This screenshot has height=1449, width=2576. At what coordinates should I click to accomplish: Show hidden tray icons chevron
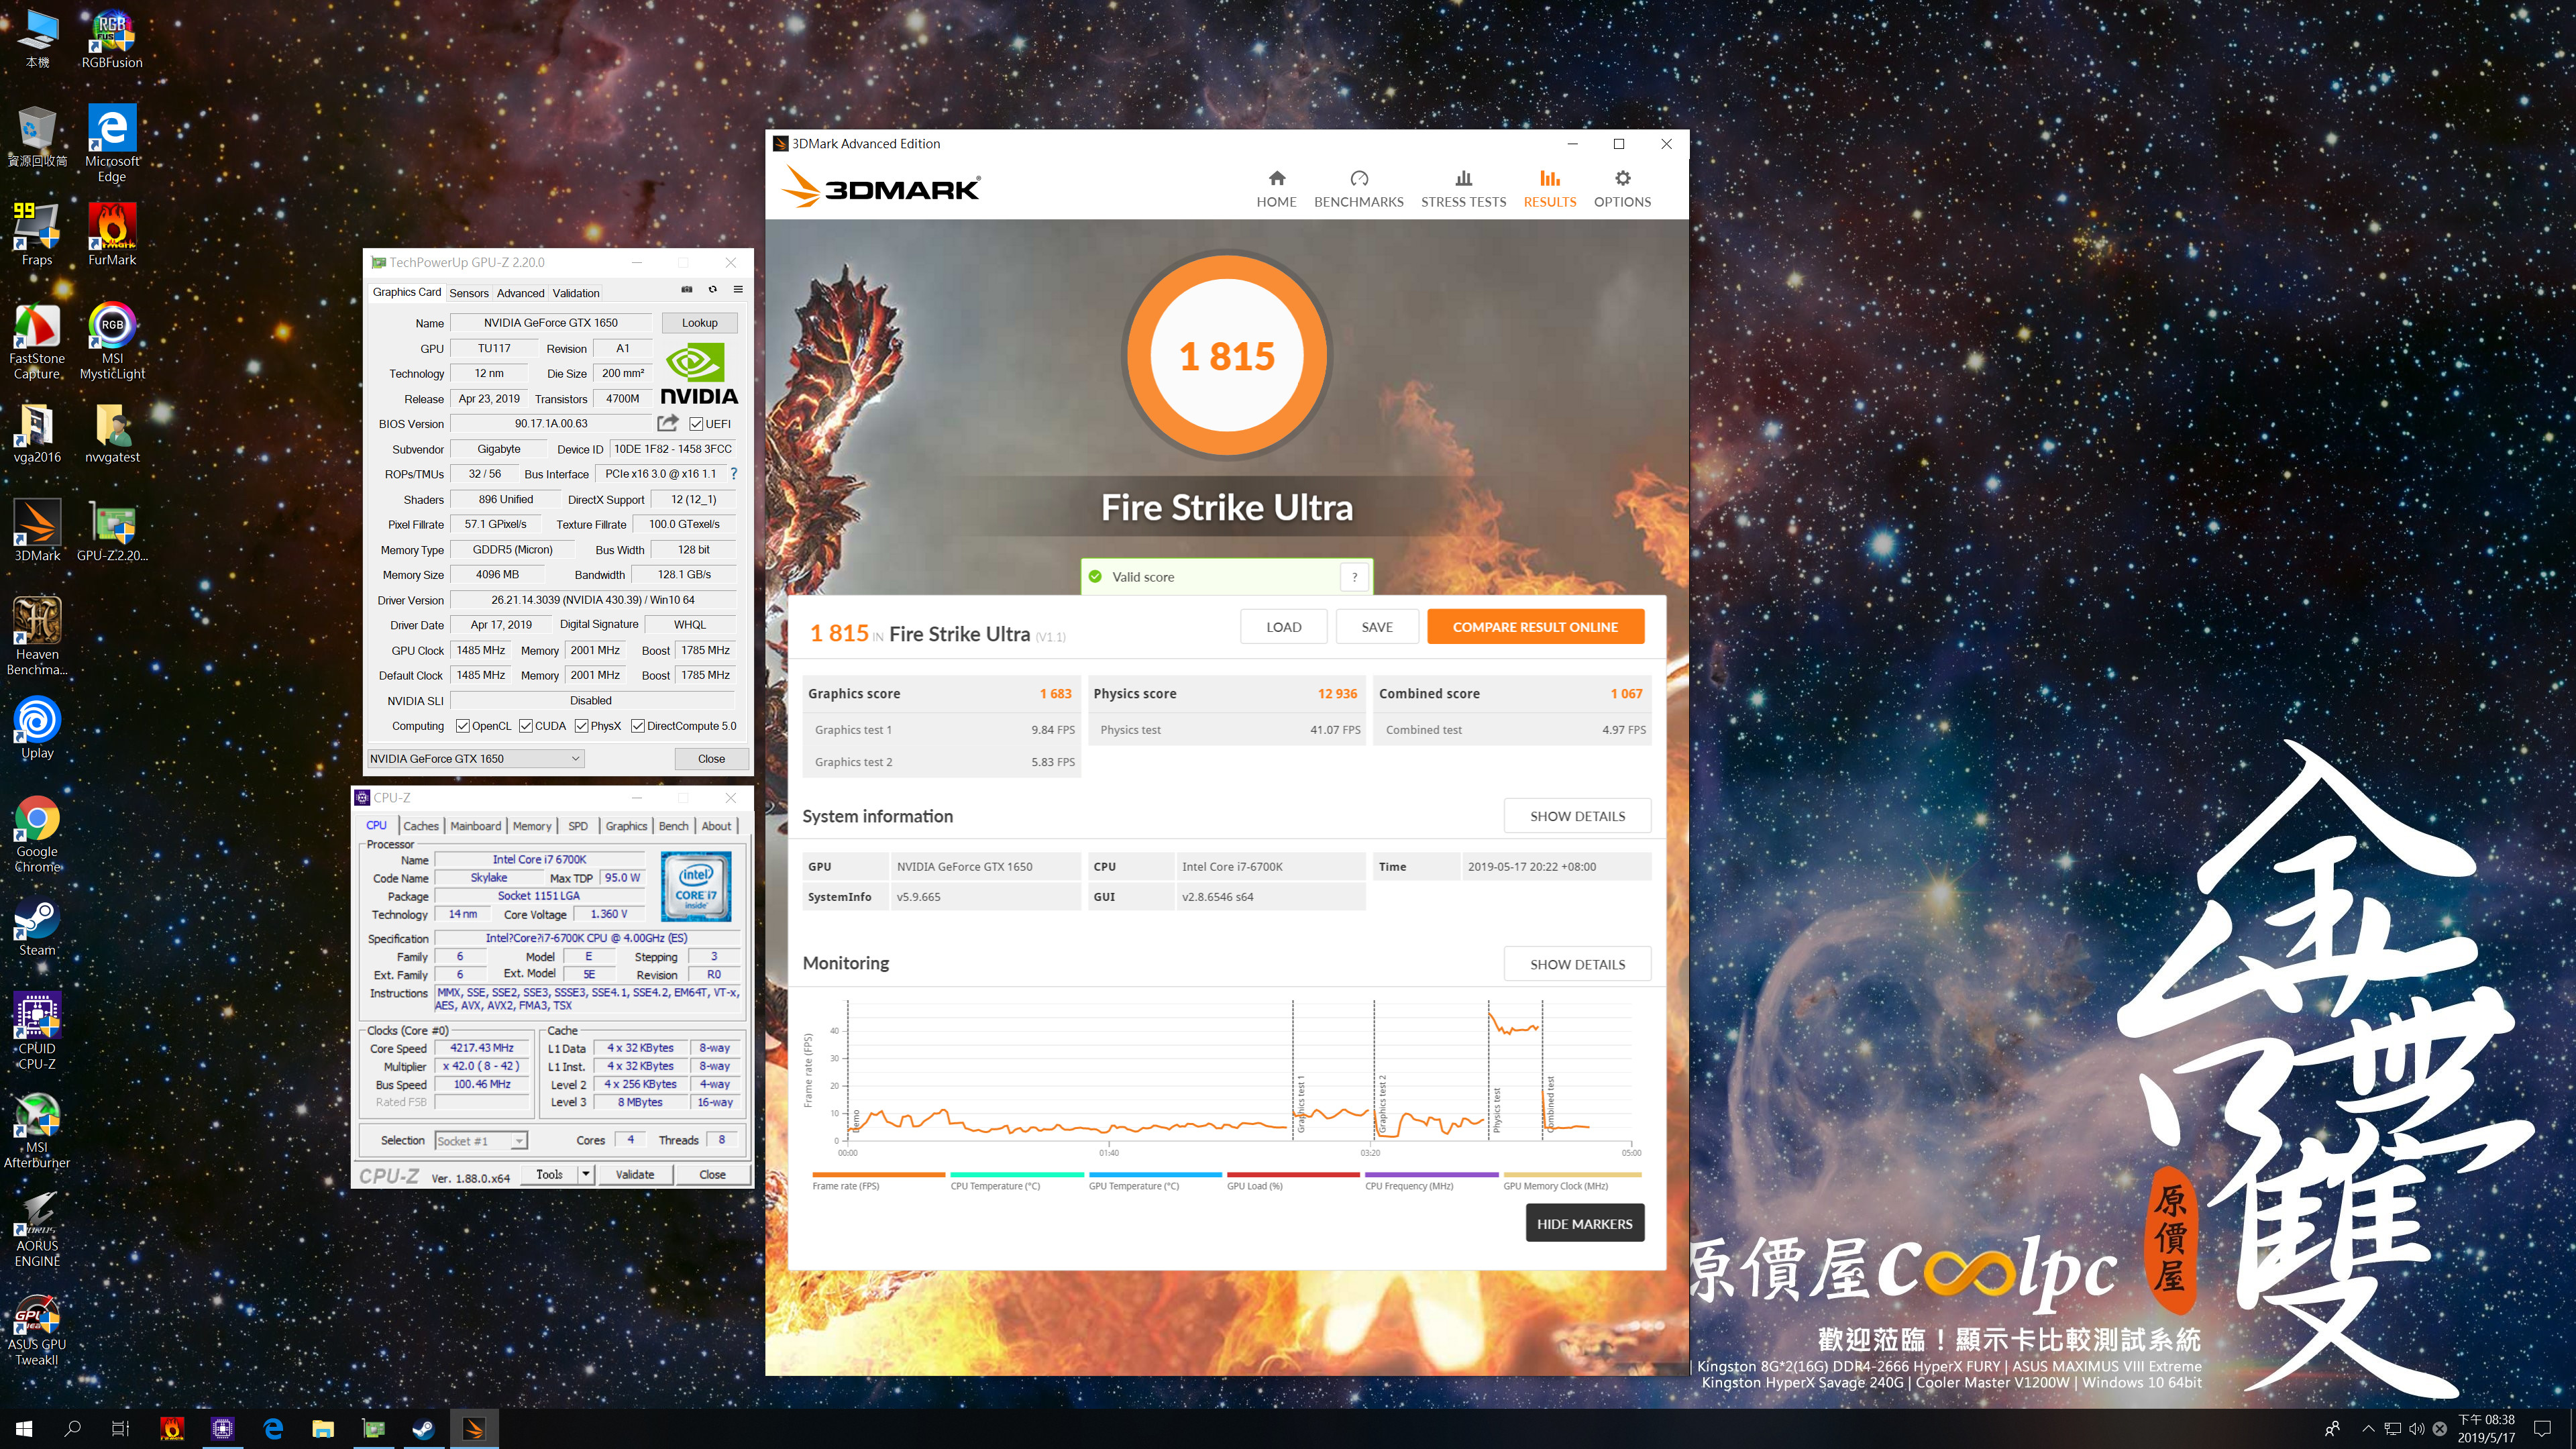point(2367,1429)
